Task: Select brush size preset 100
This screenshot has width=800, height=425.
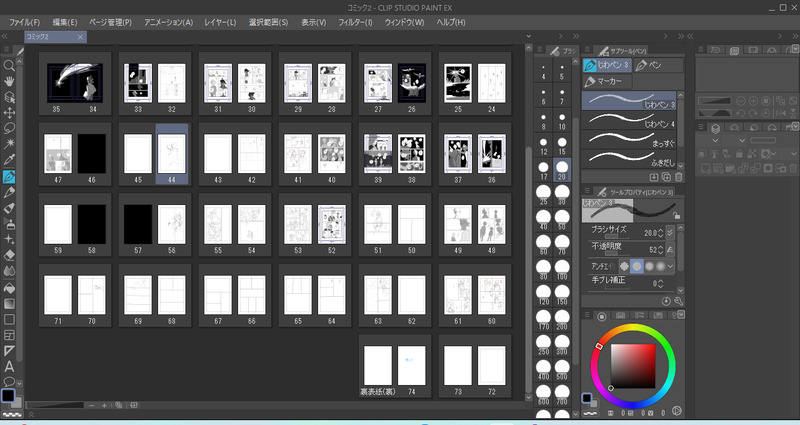Action: tap(562, 270)
